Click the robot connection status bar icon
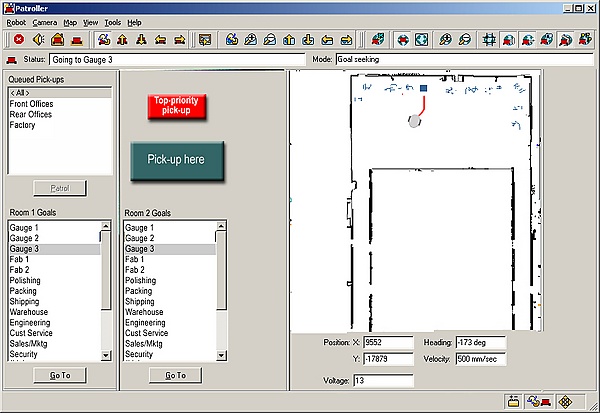The image size is (600, 413). coord(539,401)
